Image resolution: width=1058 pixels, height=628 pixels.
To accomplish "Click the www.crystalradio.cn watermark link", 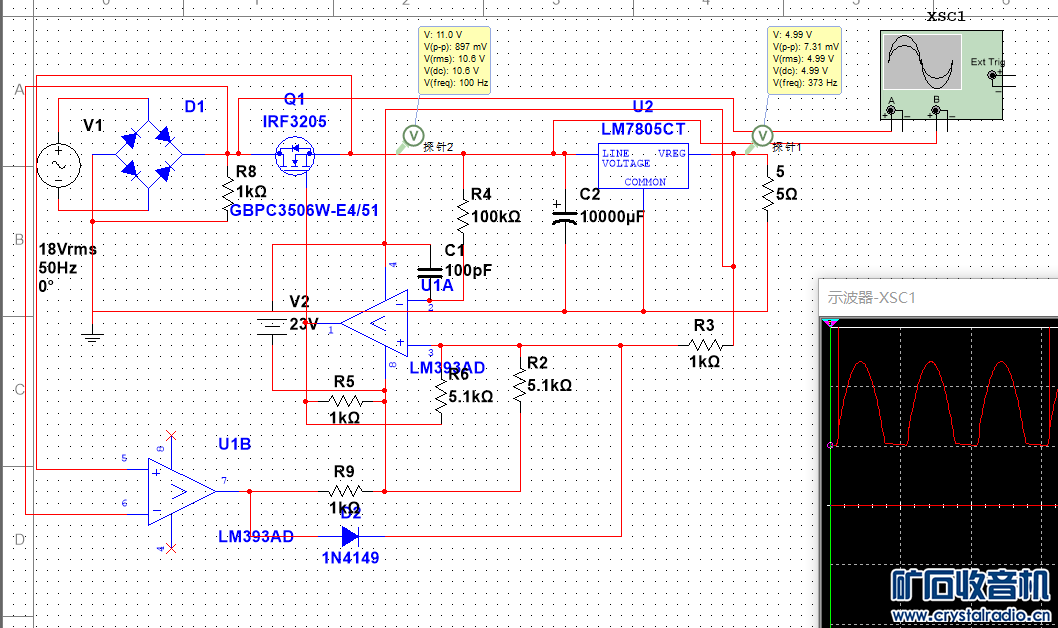I will tap(968, 616).
